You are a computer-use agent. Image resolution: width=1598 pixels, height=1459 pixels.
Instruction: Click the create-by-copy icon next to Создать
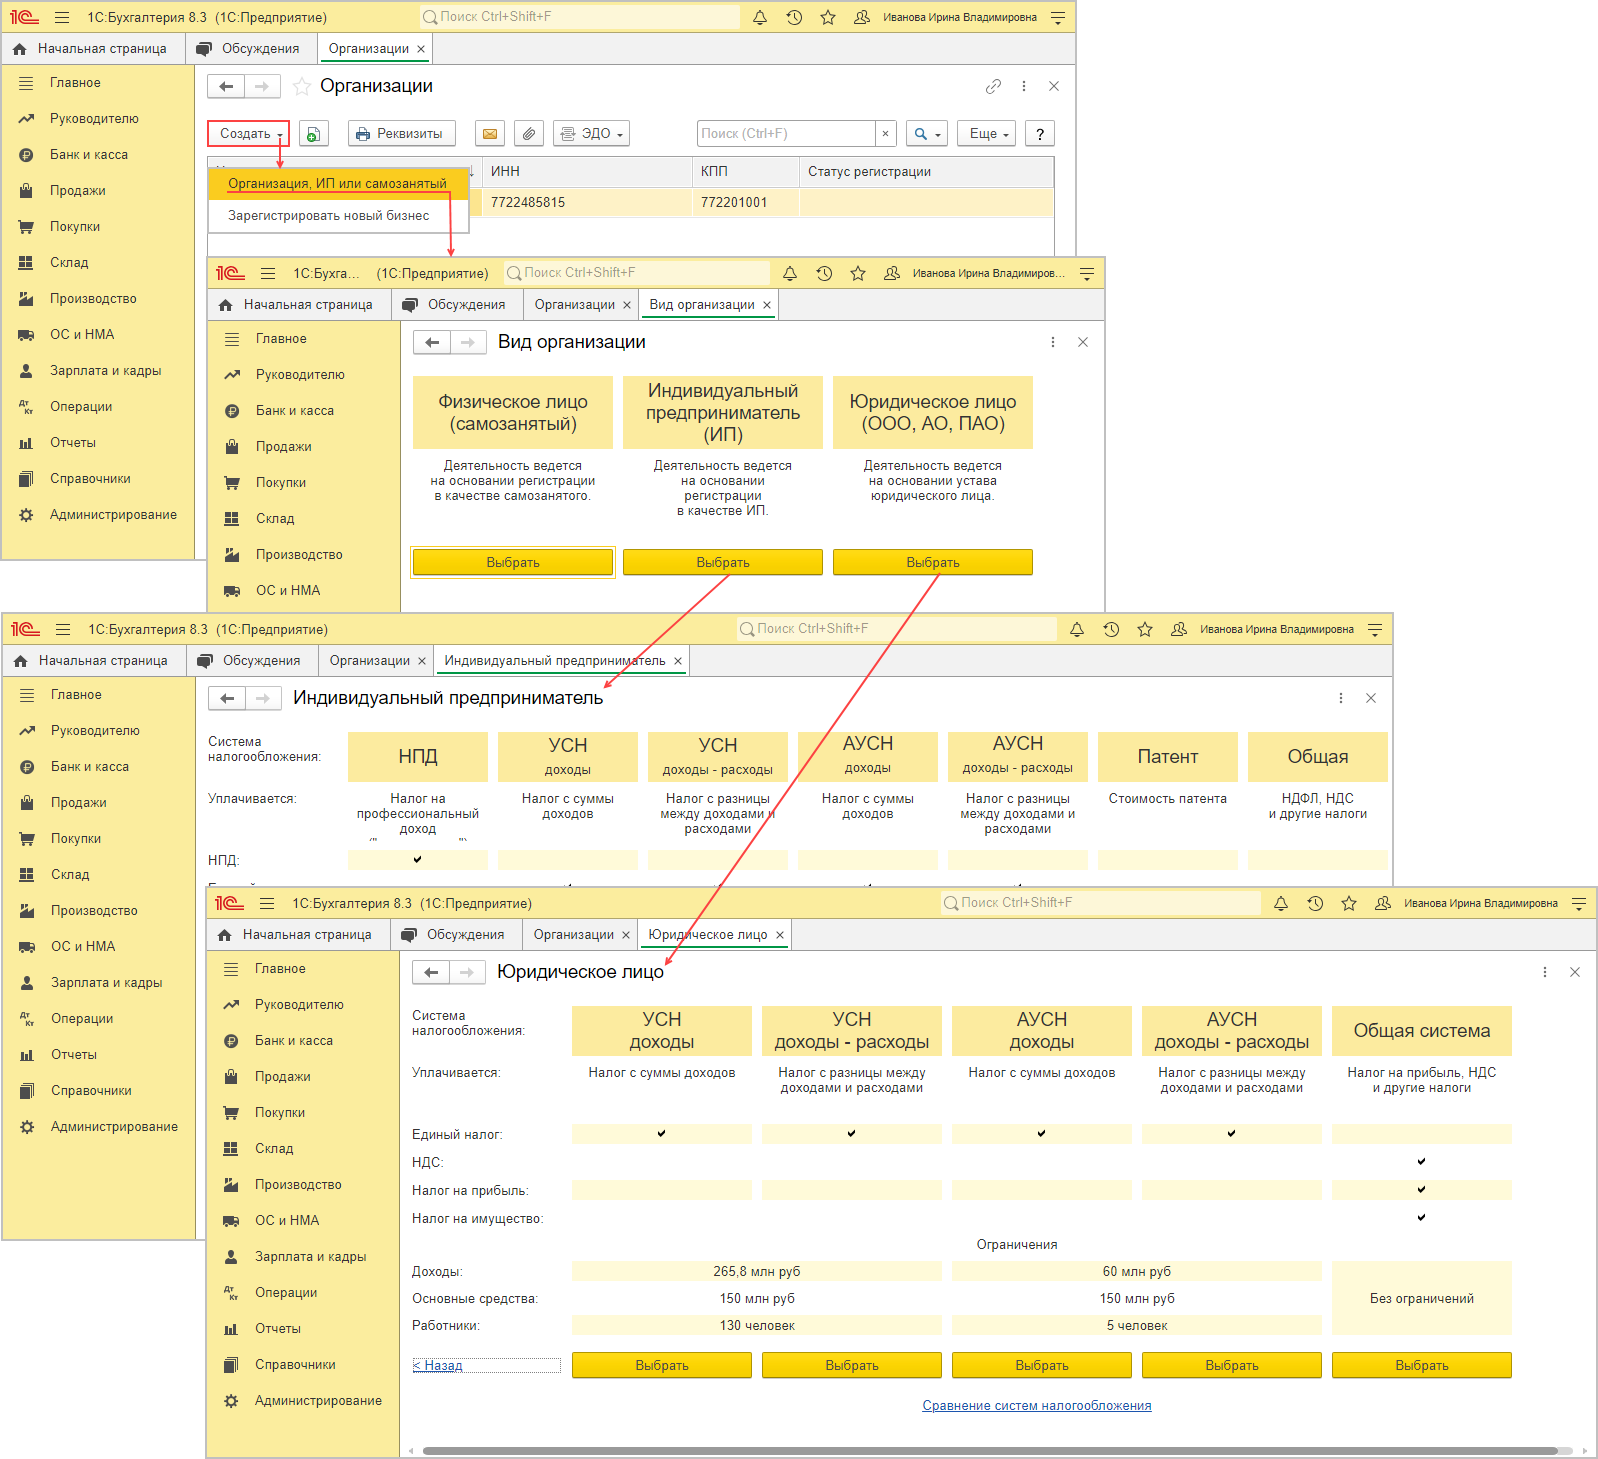[x=313, y=133]
